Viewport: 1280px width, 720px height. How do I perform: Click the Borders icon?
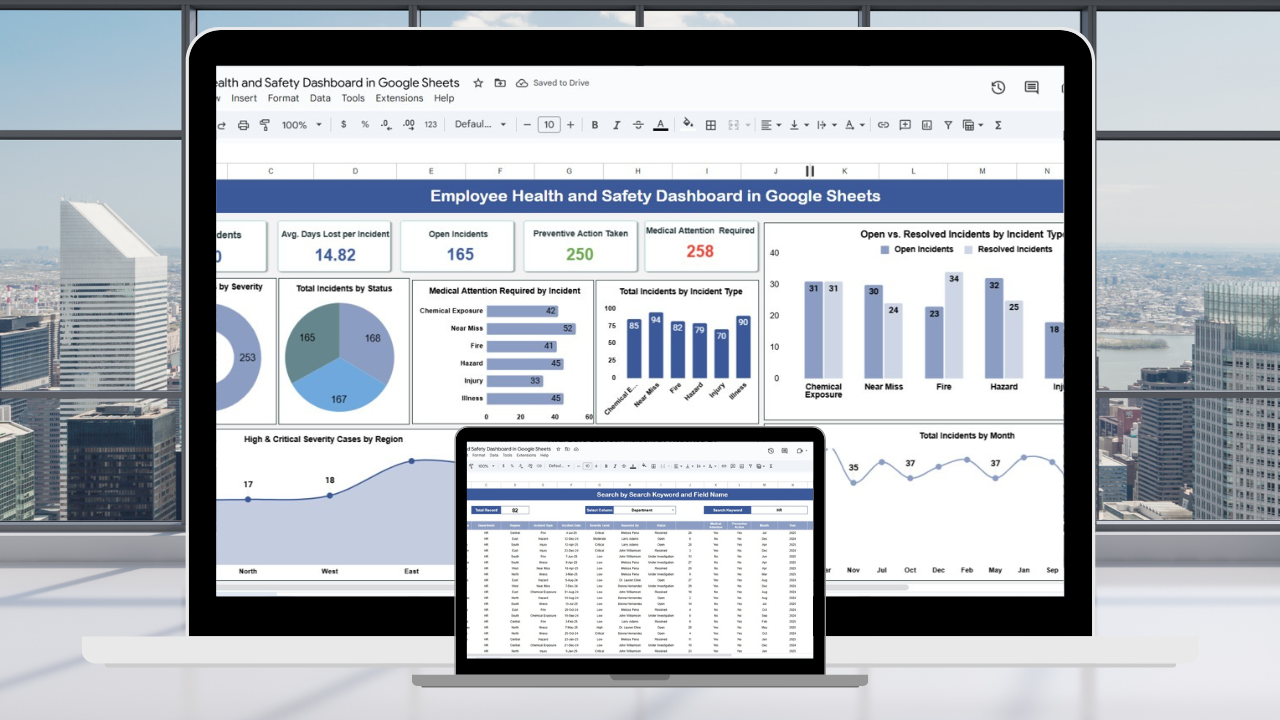(x=711, y=125)
